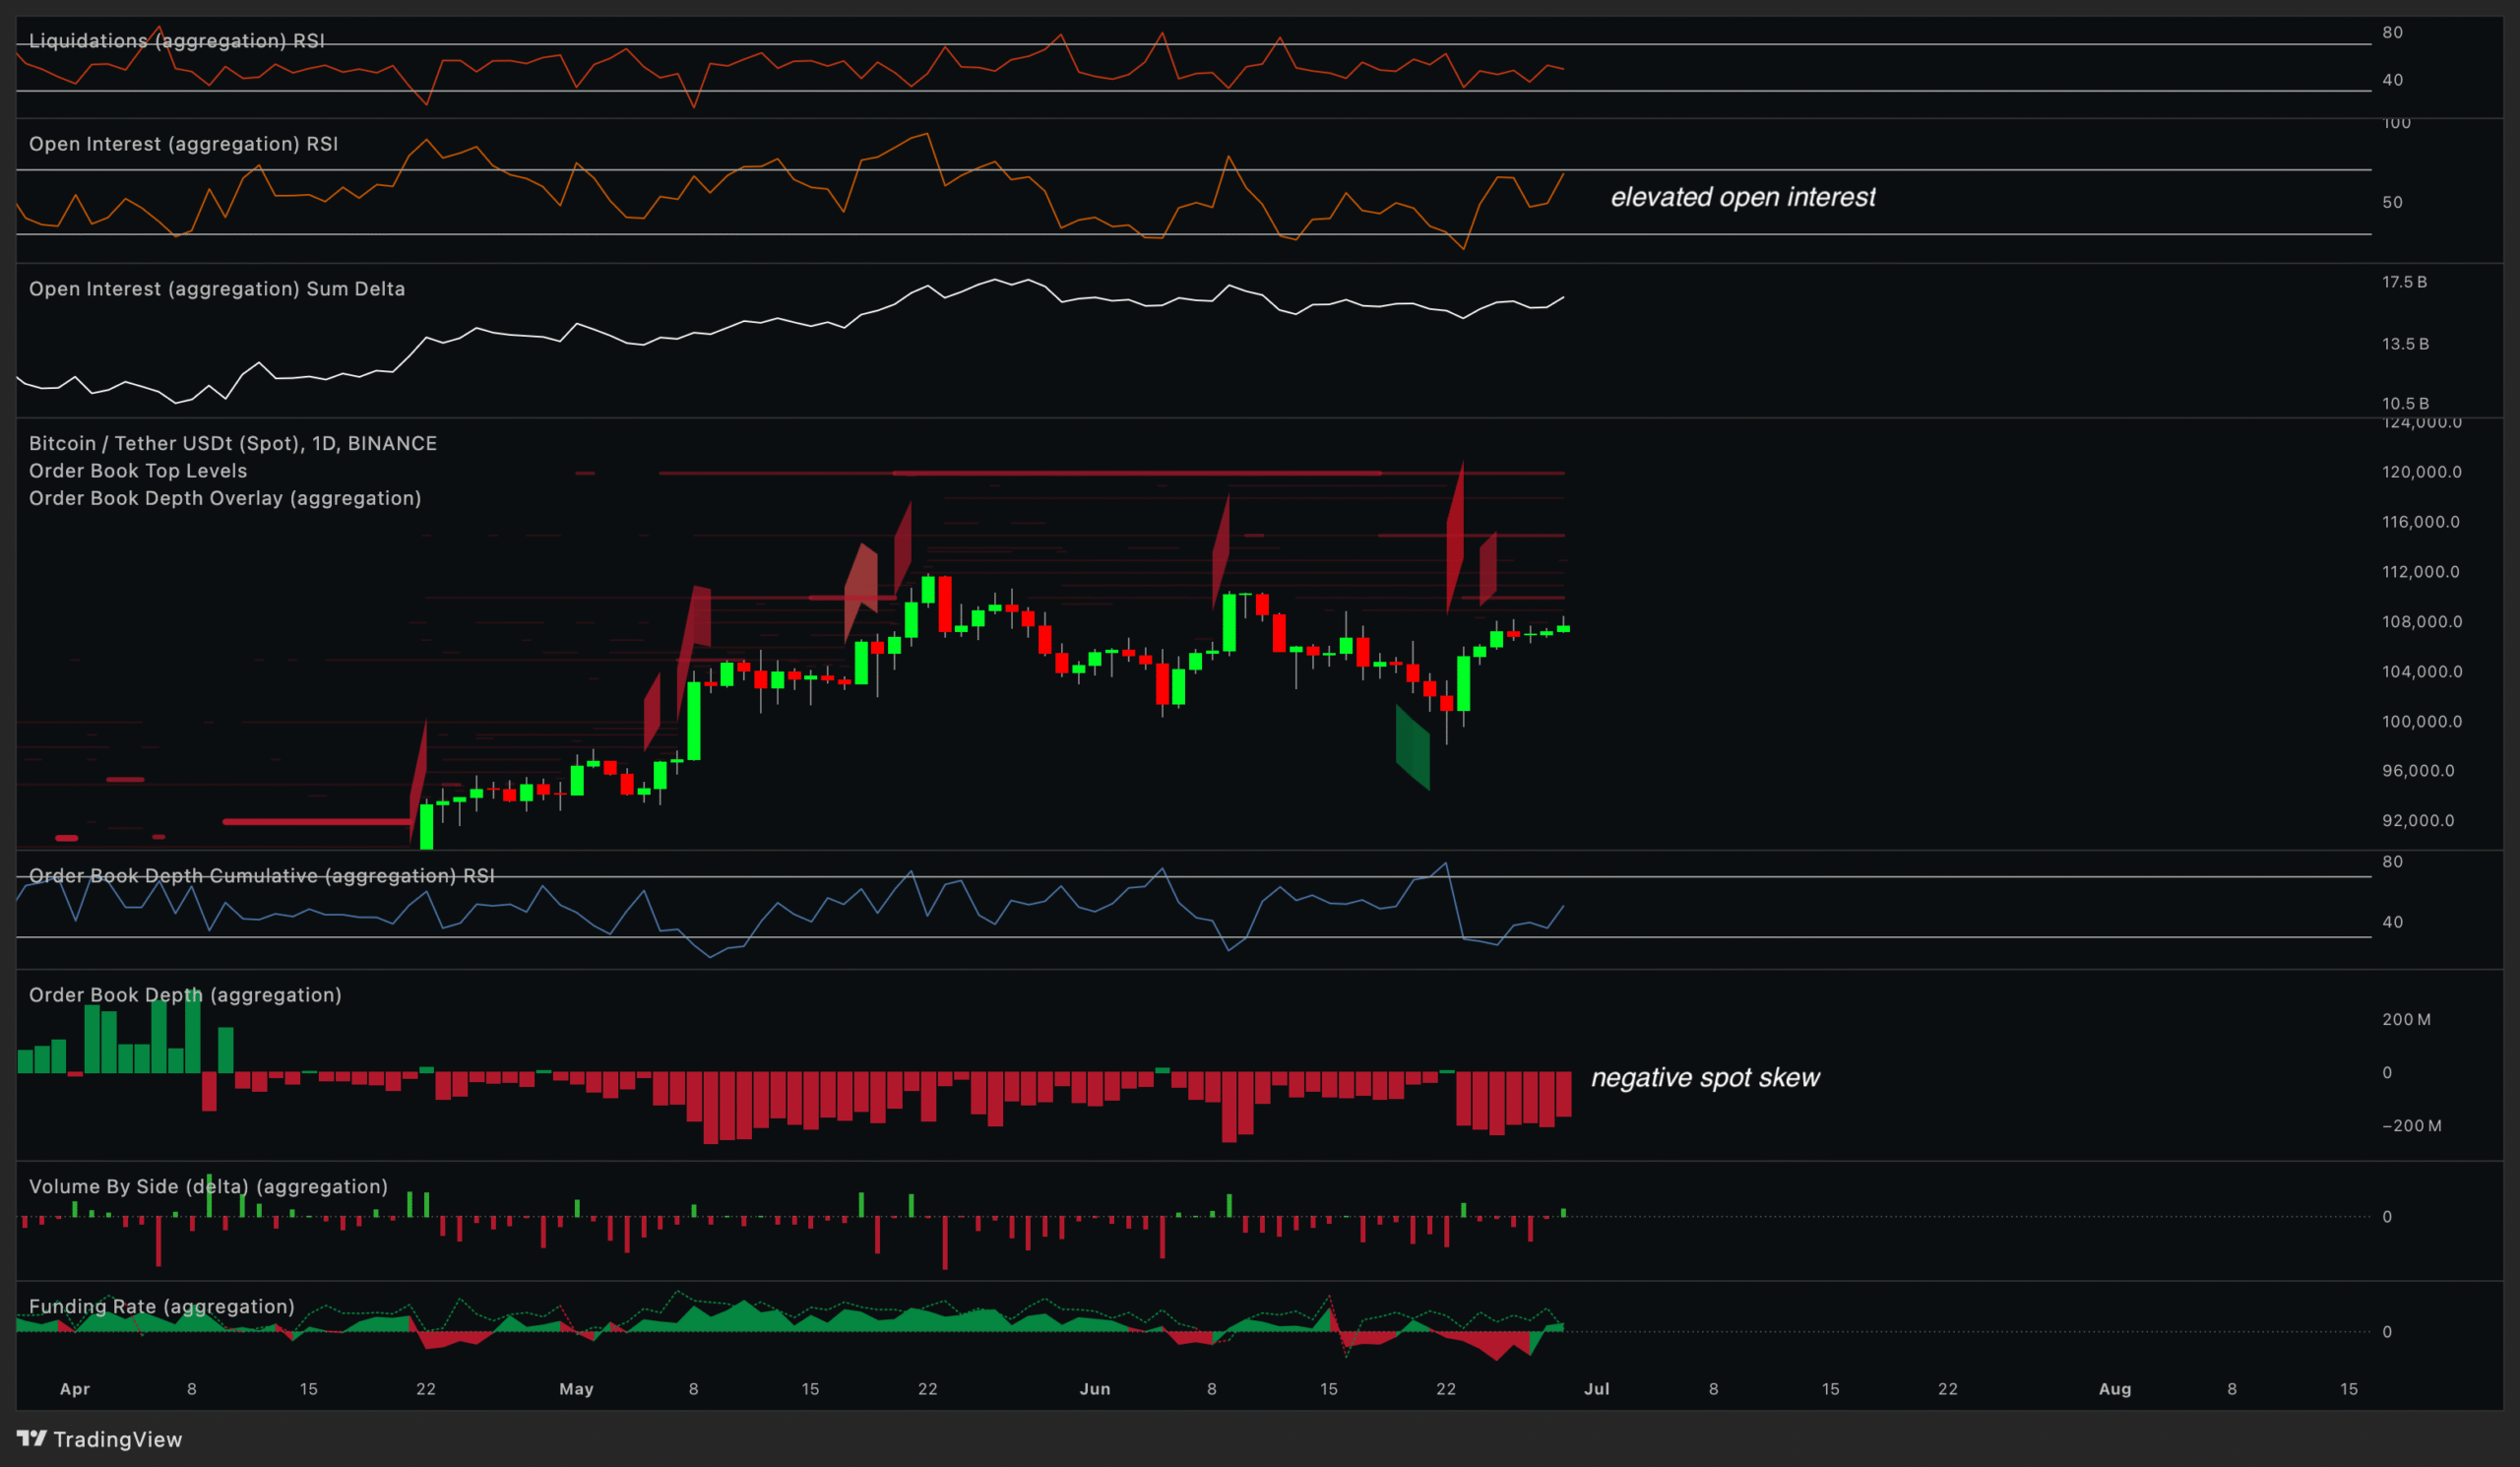Image resolution: width=2520 pixels, height=1467 pixels.
Task: Select the Order Book Depth Overlay (aggregation) label
Action: click(225, 498)
